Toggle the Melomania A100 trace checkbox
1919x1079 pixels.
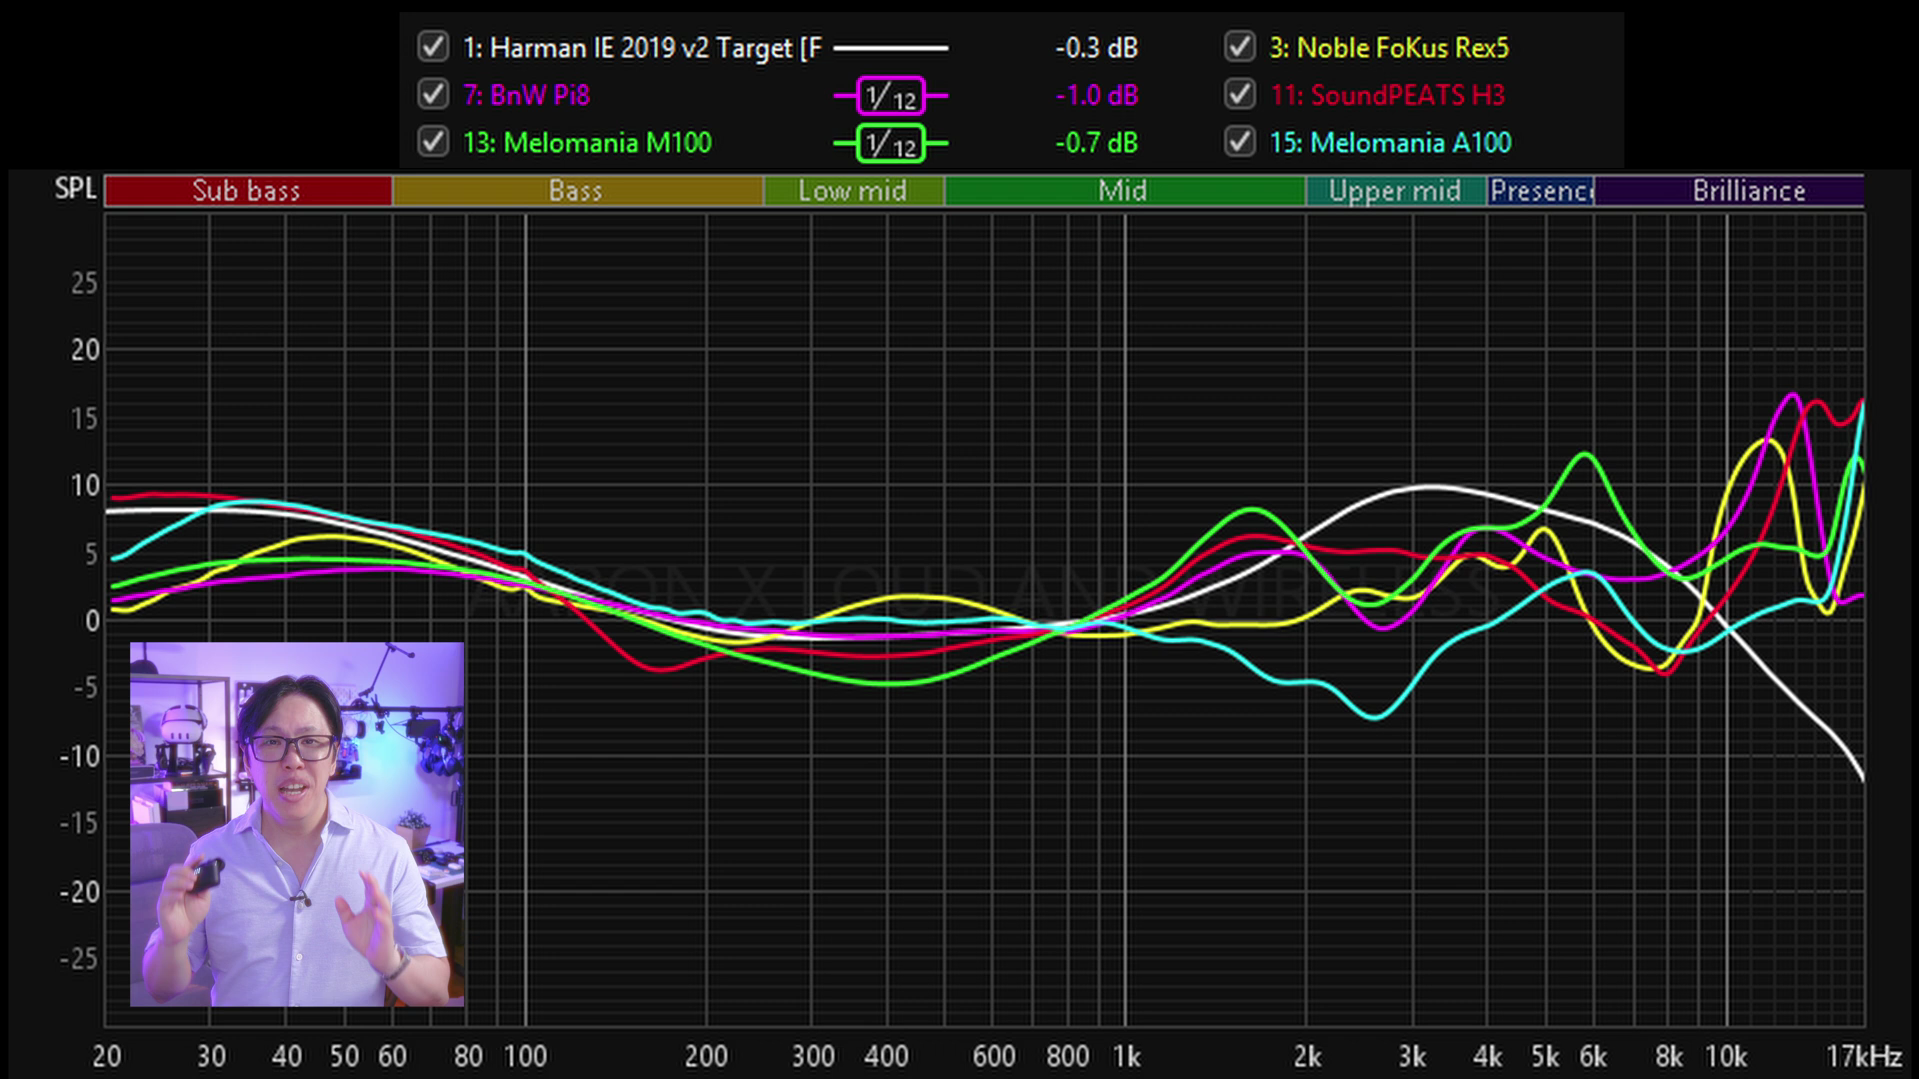1240,142
